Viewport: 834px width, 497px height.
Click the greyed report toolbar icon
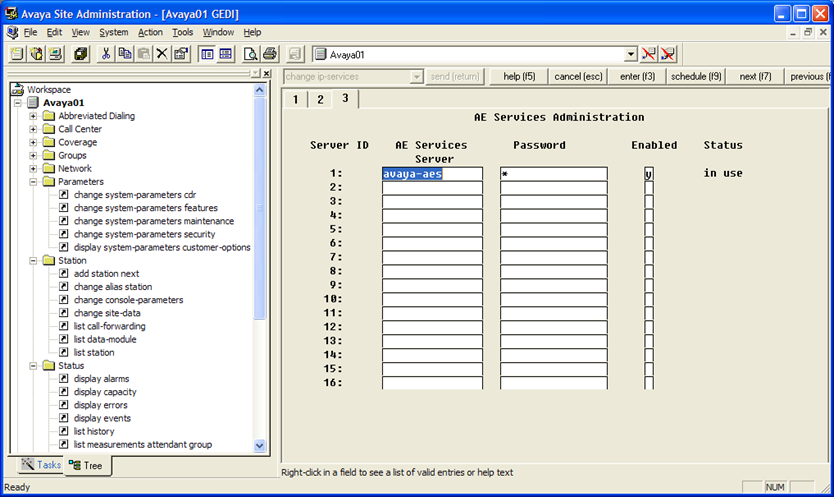pos(295,54)
